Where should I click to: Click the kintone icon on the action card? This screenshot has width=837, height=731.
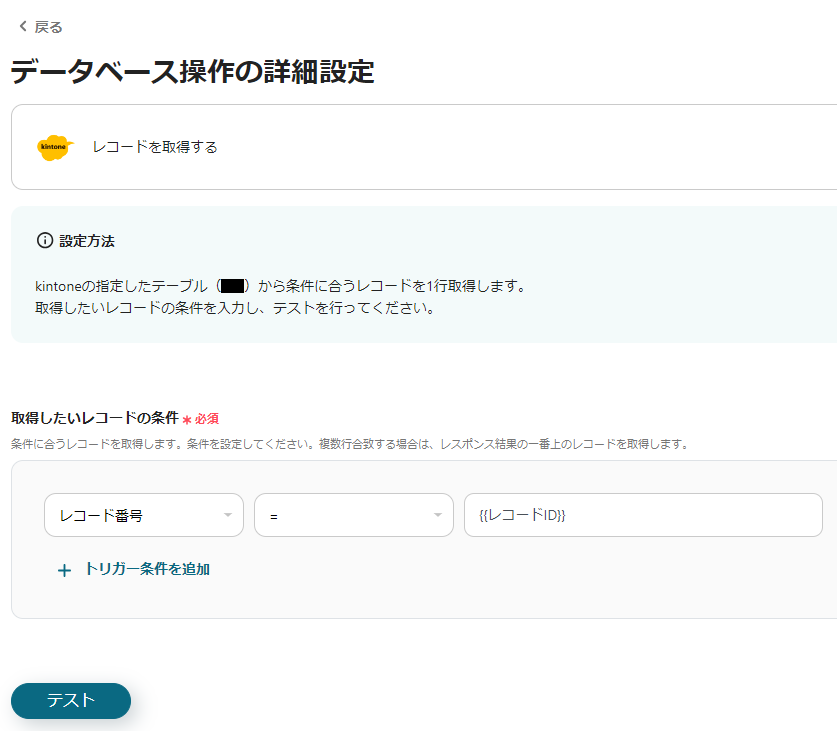coord(54,147)
